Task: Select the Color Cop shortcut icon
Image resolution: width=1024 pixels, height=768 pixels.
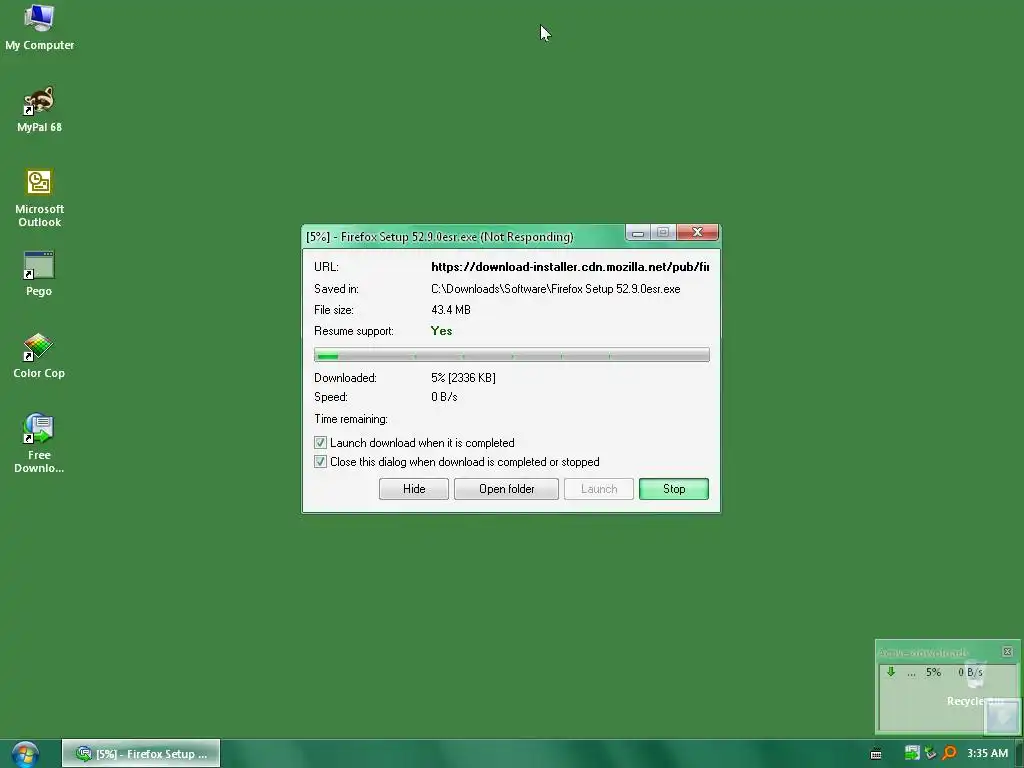Action: click(x=39, y=356)
